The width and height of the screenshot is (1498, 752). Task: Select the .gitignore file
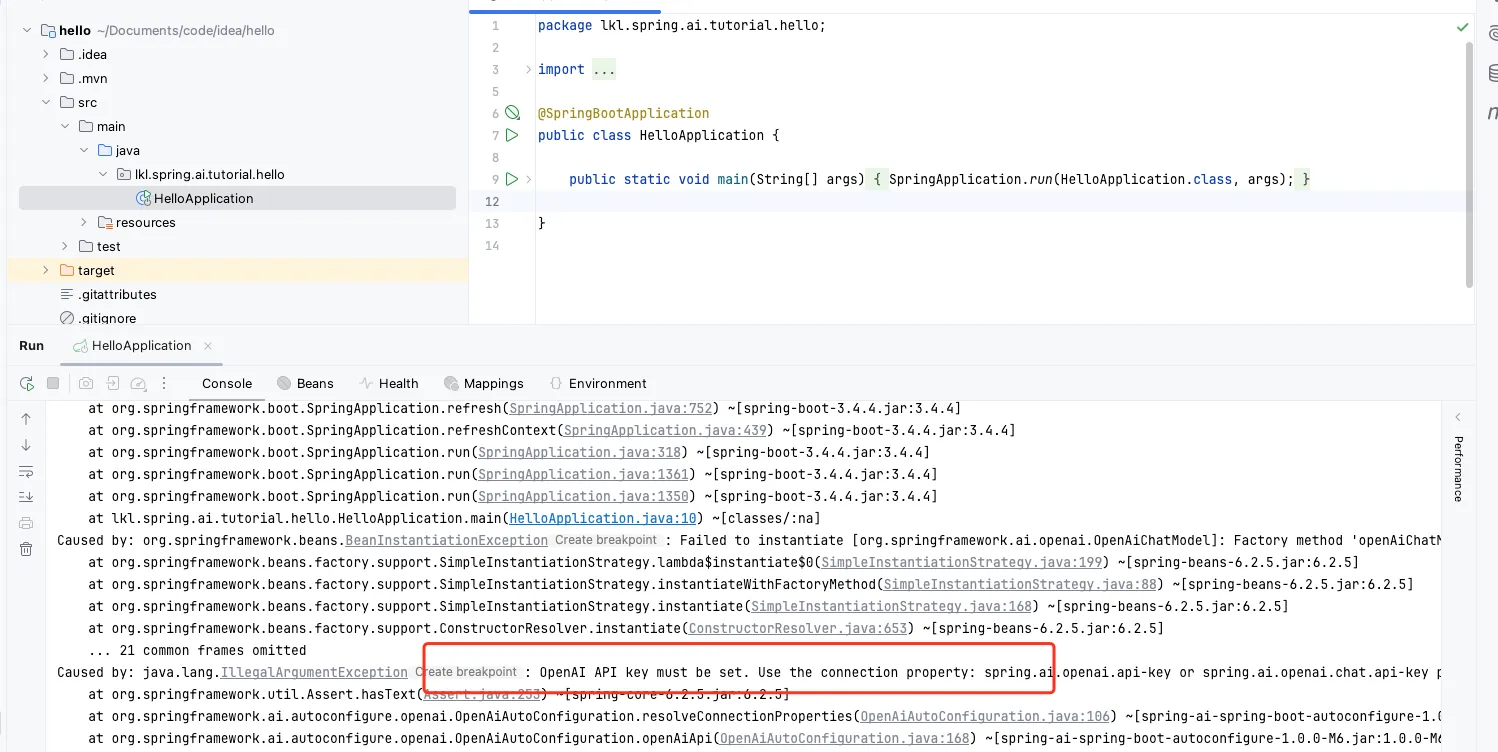98,319
